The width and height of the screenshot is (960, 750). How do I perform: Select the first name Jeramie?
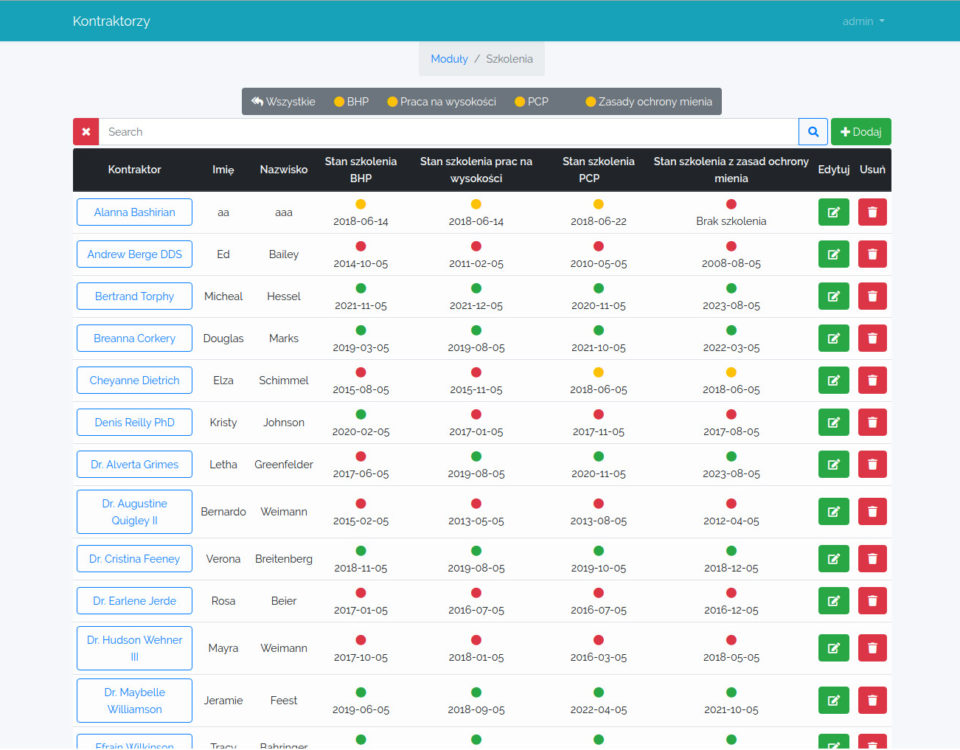(x=223, y=700)
